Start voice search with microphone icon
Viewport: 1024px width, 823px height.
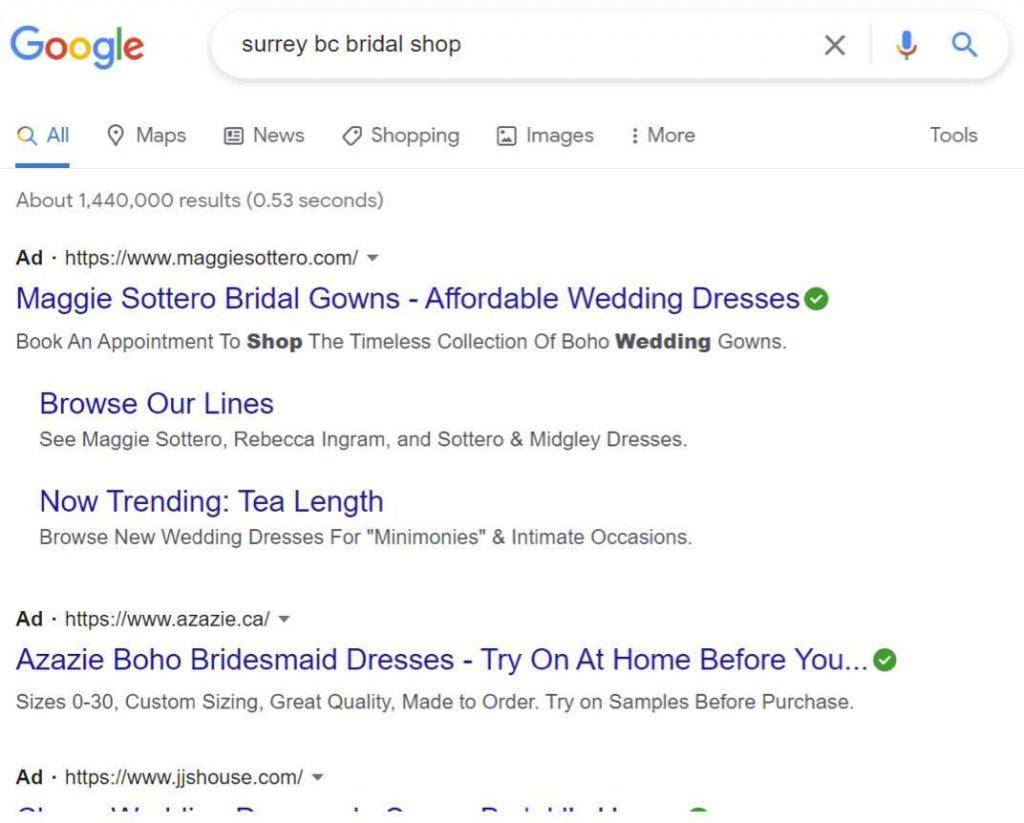click(906, 45)
